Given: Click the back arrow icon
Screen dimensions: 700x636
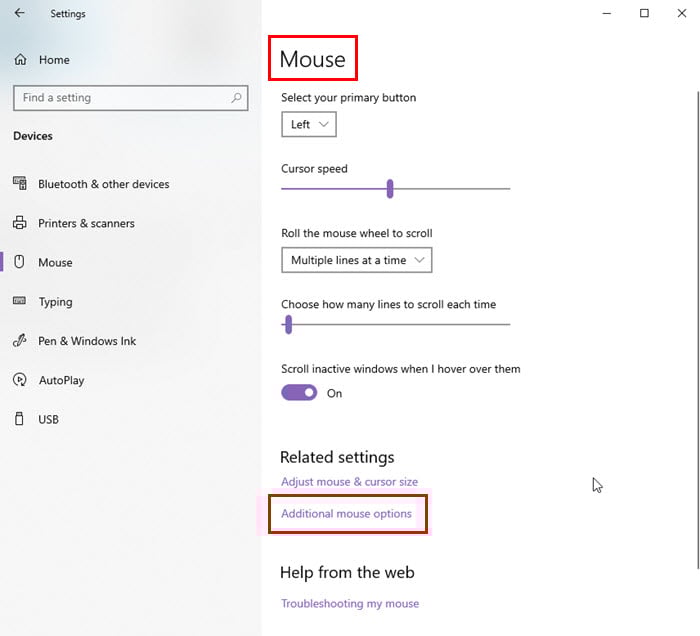Looking at the screenshot, I should point(19,13).
